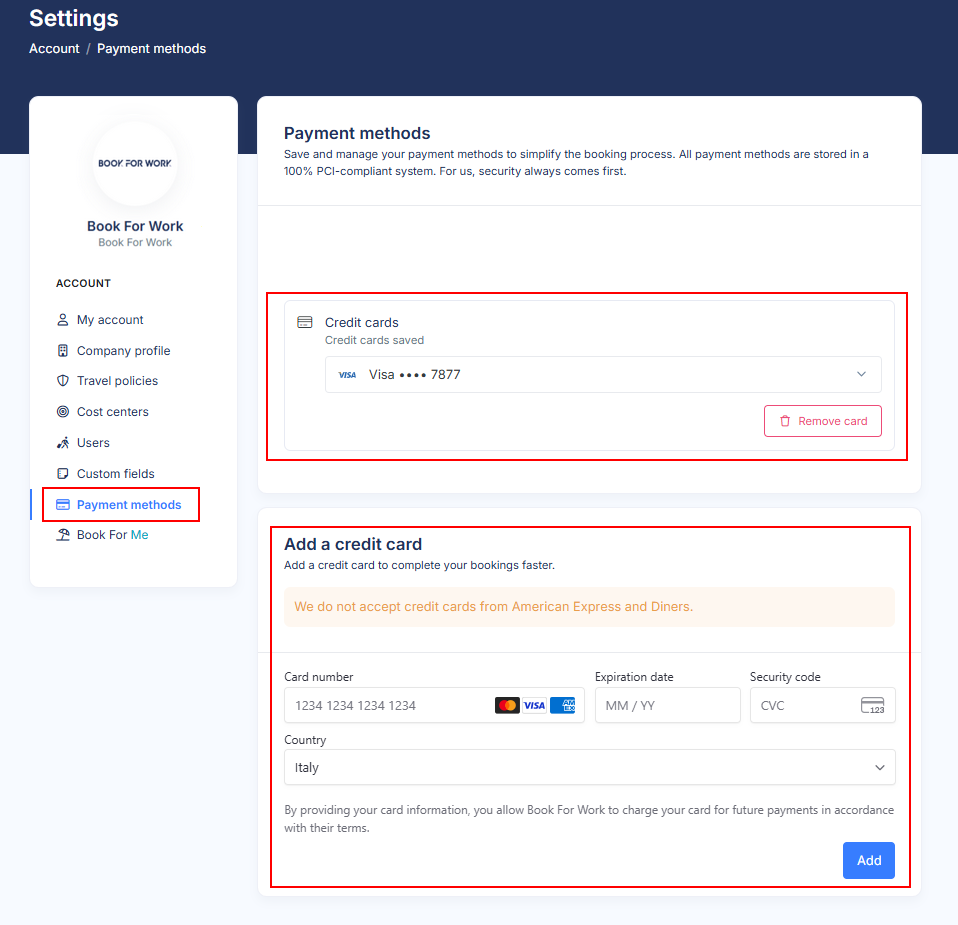
Task: Click the Company profile building icon
Action: [63, 351]
